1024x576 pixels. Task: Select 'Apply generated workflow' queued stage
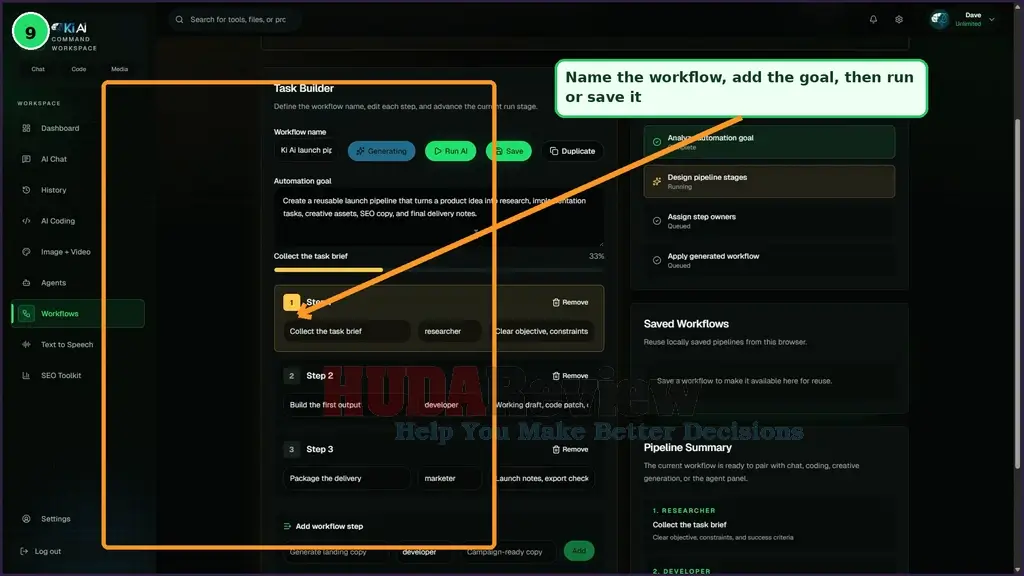[769, 260]
